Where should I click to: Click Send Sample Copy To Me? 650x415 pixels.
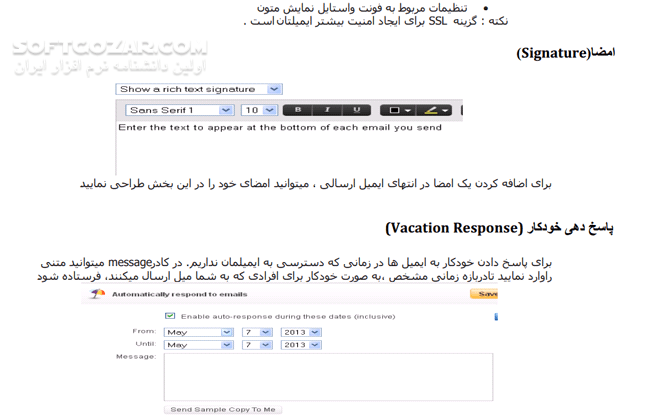click(223, 410)
